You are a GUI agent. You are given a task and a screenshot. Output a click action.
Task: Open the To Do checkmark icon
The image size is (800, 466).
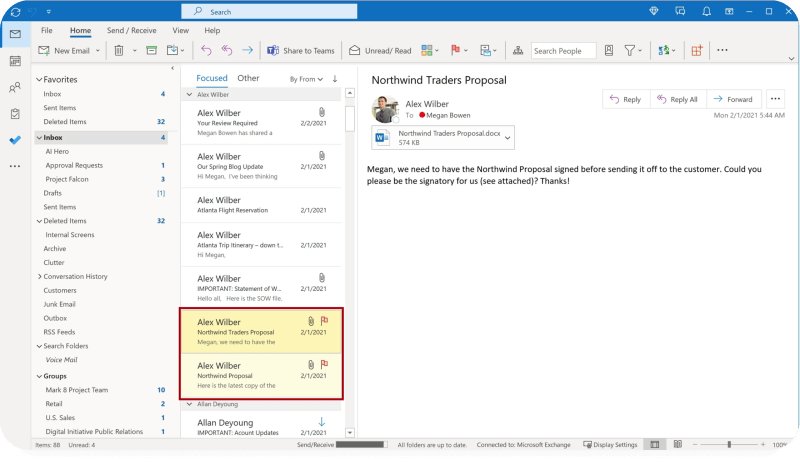coord(15,140)
